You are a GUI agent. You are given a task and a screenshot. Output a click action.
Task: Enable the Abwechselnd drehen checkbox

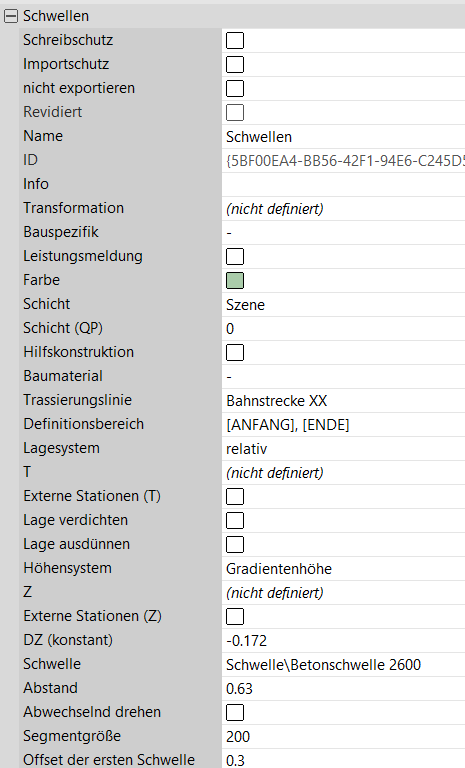click(235, 712)
